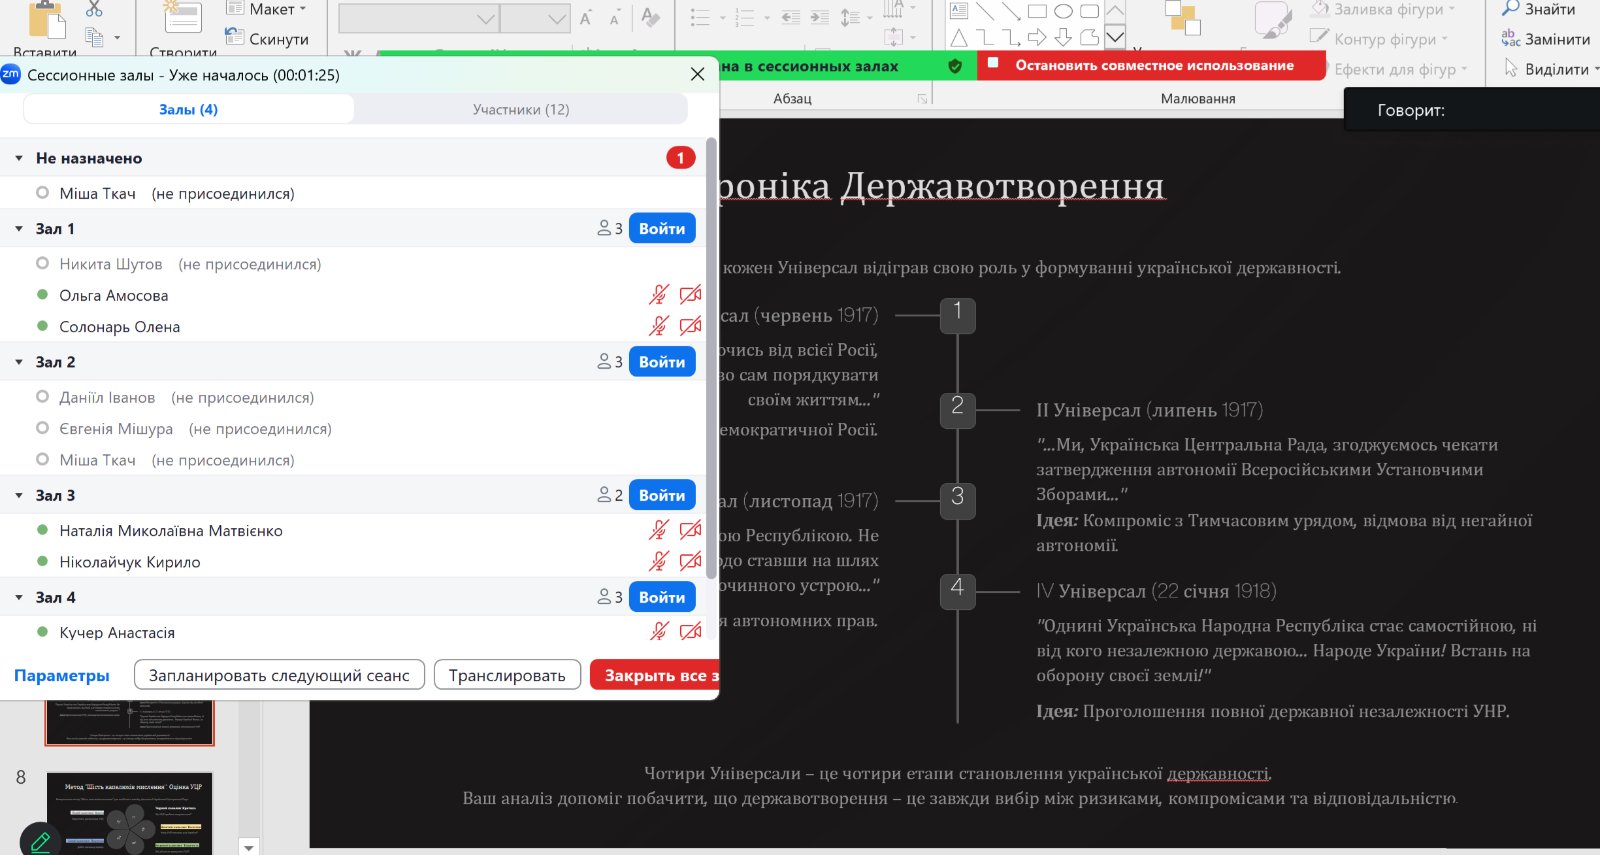Viewport: 1600px width, 855px height.
Task: Pick the triangle shape from the gallery
Action: click(959, 38)
